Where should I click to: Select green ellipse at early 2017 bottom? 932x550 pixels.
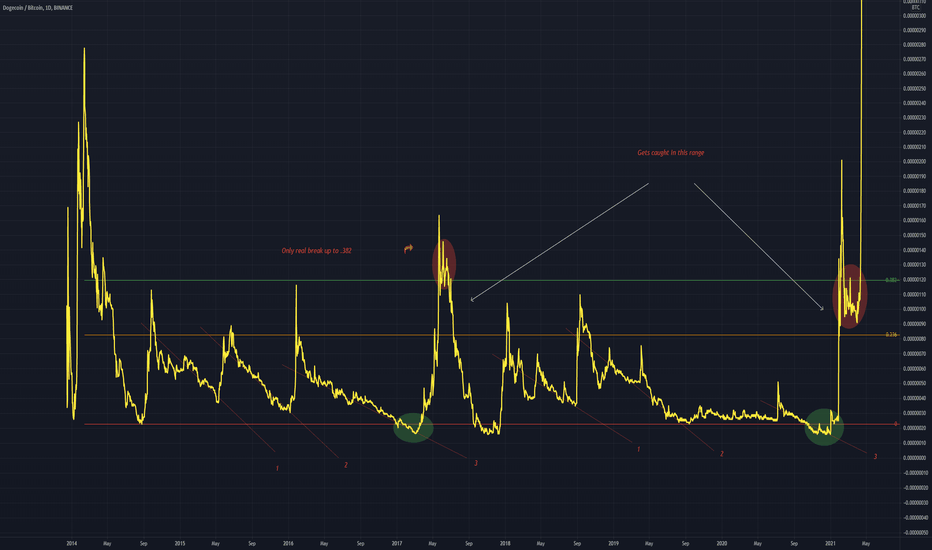pyautogui.click(x=413, y=428)
